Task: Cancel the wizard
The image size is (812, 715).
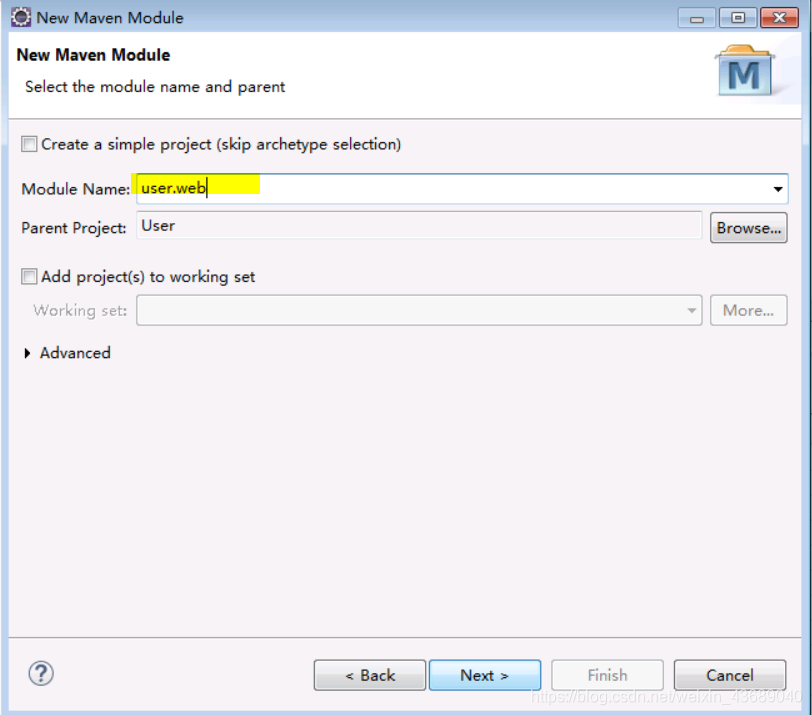Action: coord(730,675)
